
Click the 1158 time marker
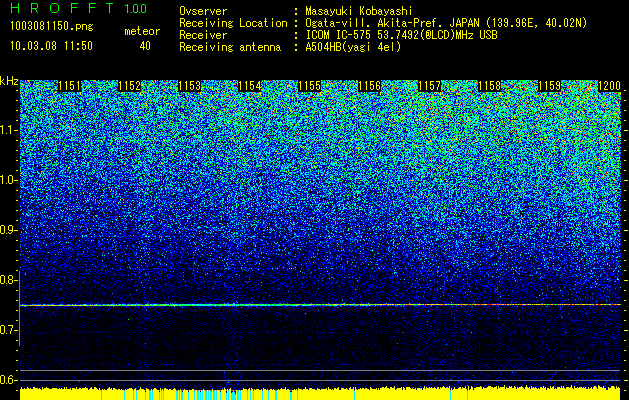[489, 86]
